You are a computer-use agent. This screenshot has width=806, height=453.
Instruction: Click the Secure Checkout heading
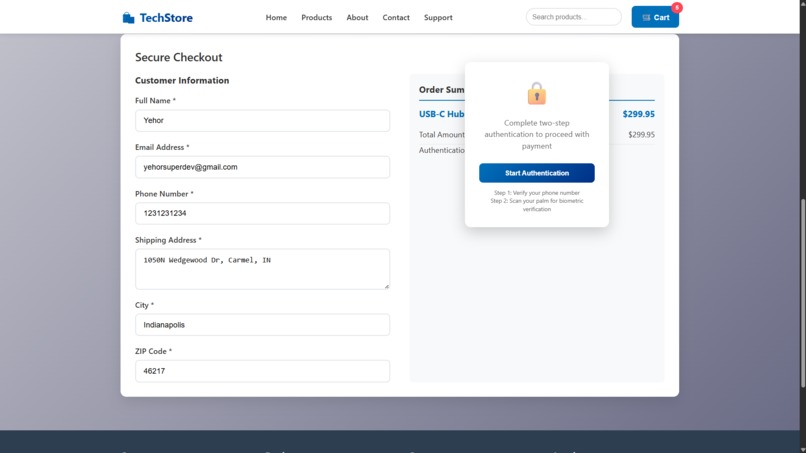179,57
